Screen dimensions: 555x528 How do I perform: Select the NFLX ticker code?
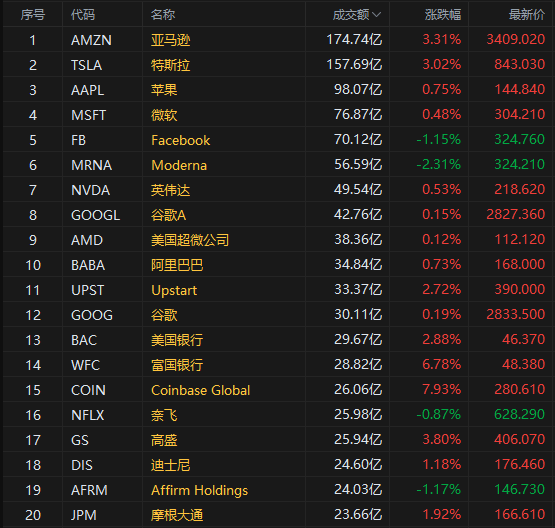point(87,415)
